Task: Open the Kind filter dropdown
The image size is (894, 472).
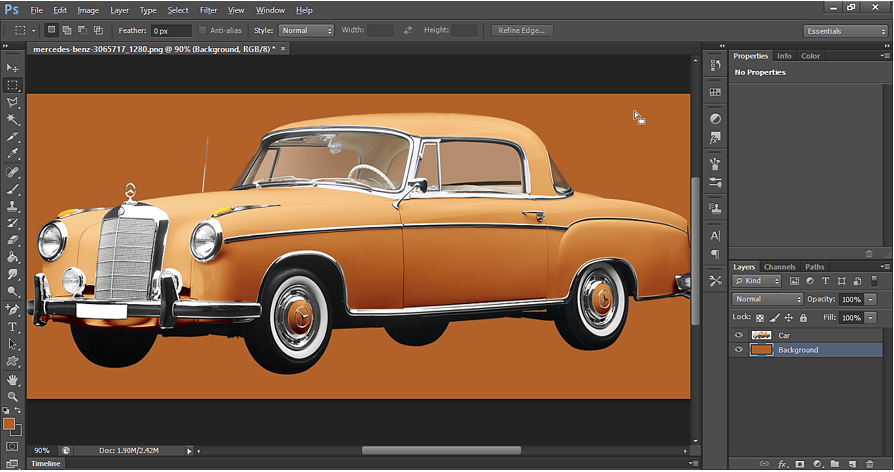Action: [757, 281]
